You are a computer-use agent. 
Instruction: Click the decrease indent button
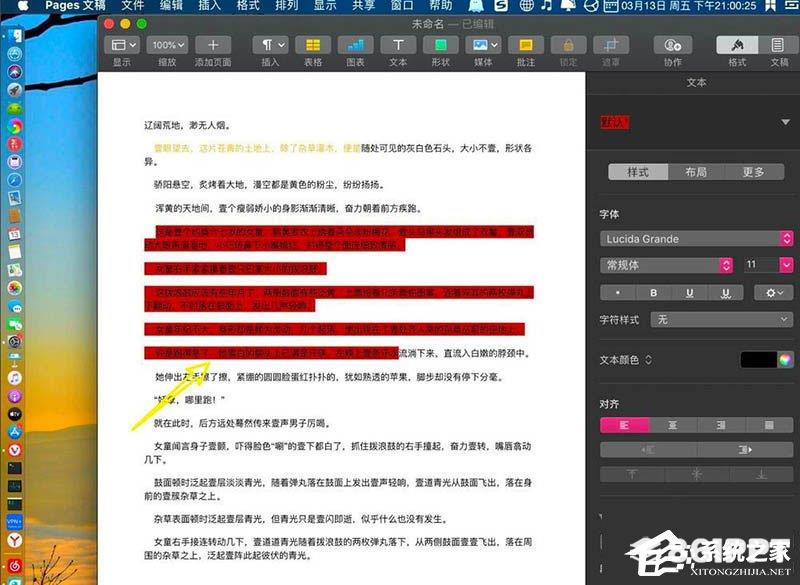[x=648, y=449]
